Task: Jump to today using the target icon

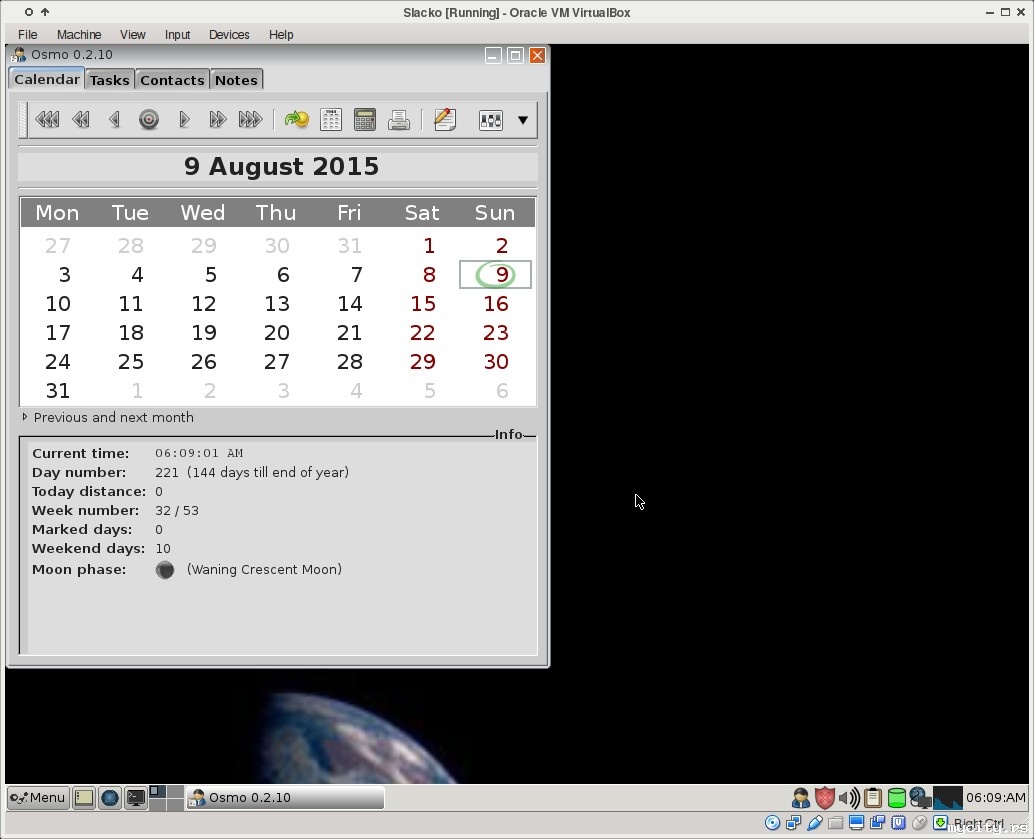Action: tap(149, 119)
